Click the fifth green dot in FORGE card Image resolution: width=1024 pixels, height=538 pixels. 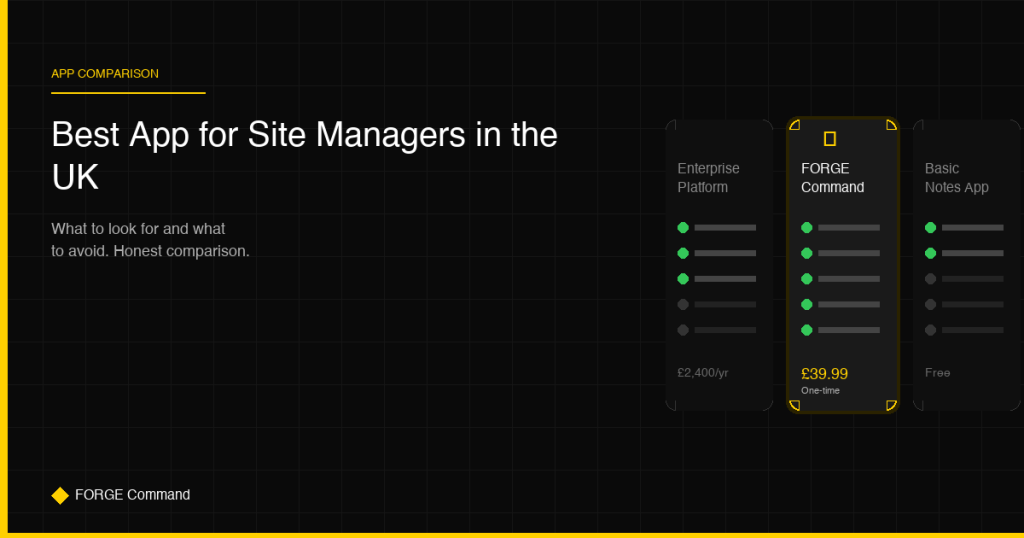[x=807, y=330]
